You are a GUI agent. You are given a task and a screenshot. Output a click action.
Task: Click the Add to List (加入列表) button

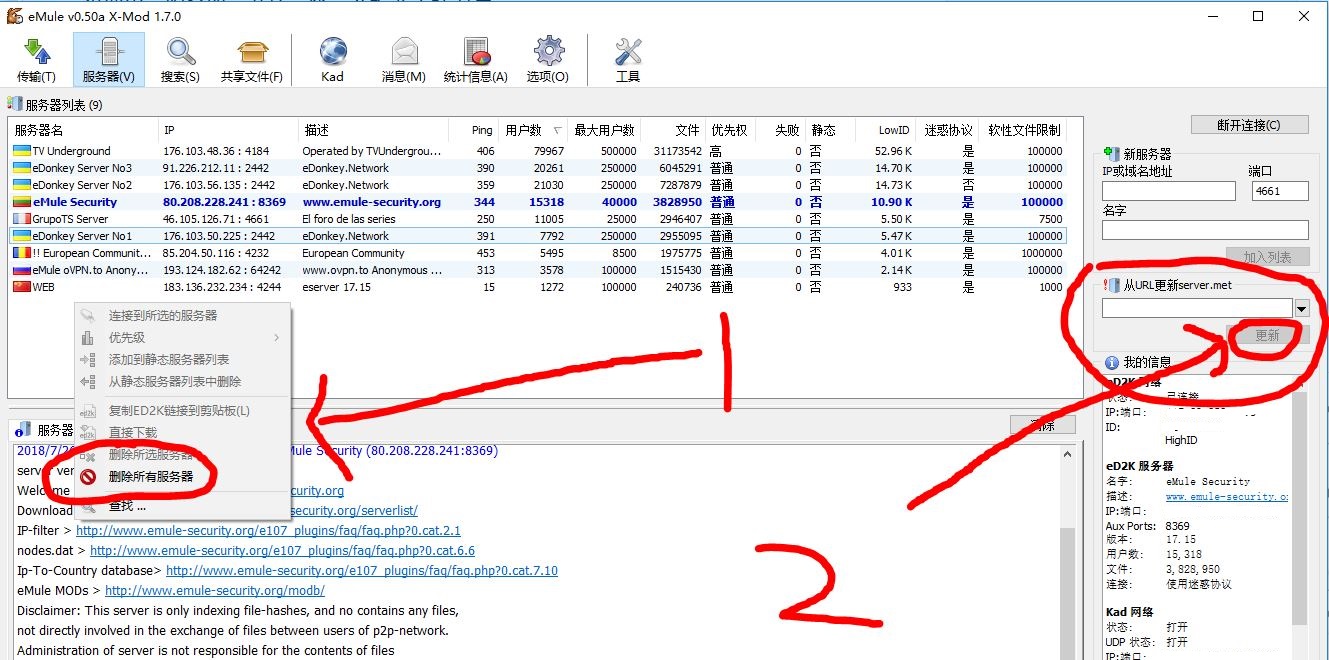pos(1267,257)
